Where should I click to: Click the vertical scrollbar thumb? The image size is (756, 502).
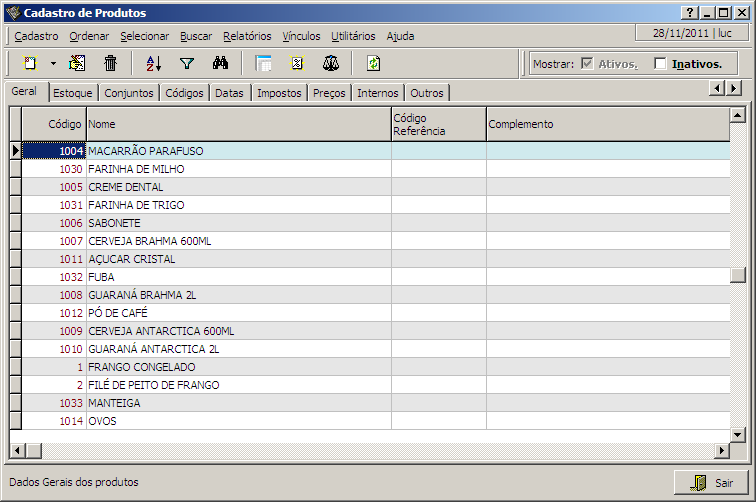point(738,277)
